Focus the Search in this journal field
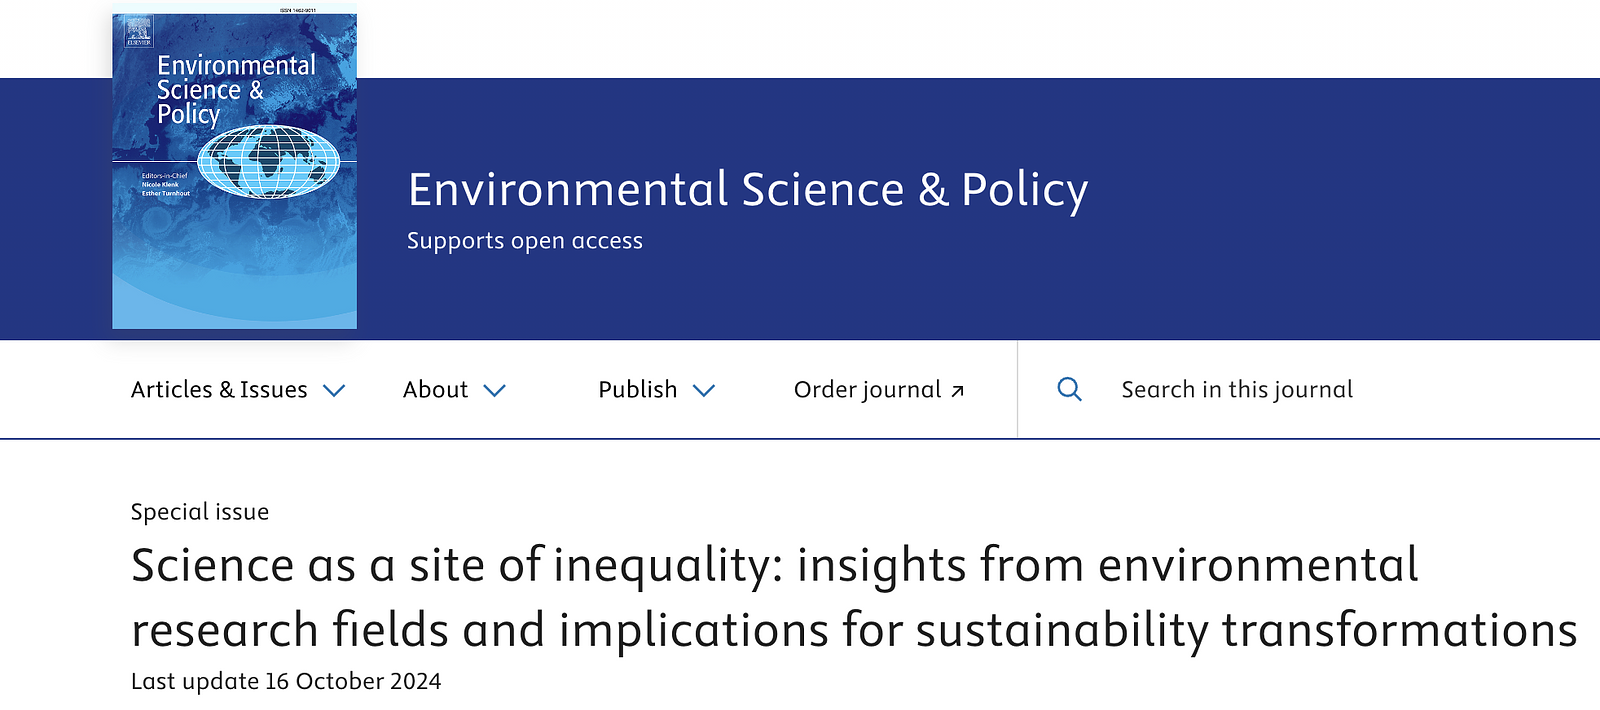This screenshot has height=710, width=1600. pos(1237,389)
